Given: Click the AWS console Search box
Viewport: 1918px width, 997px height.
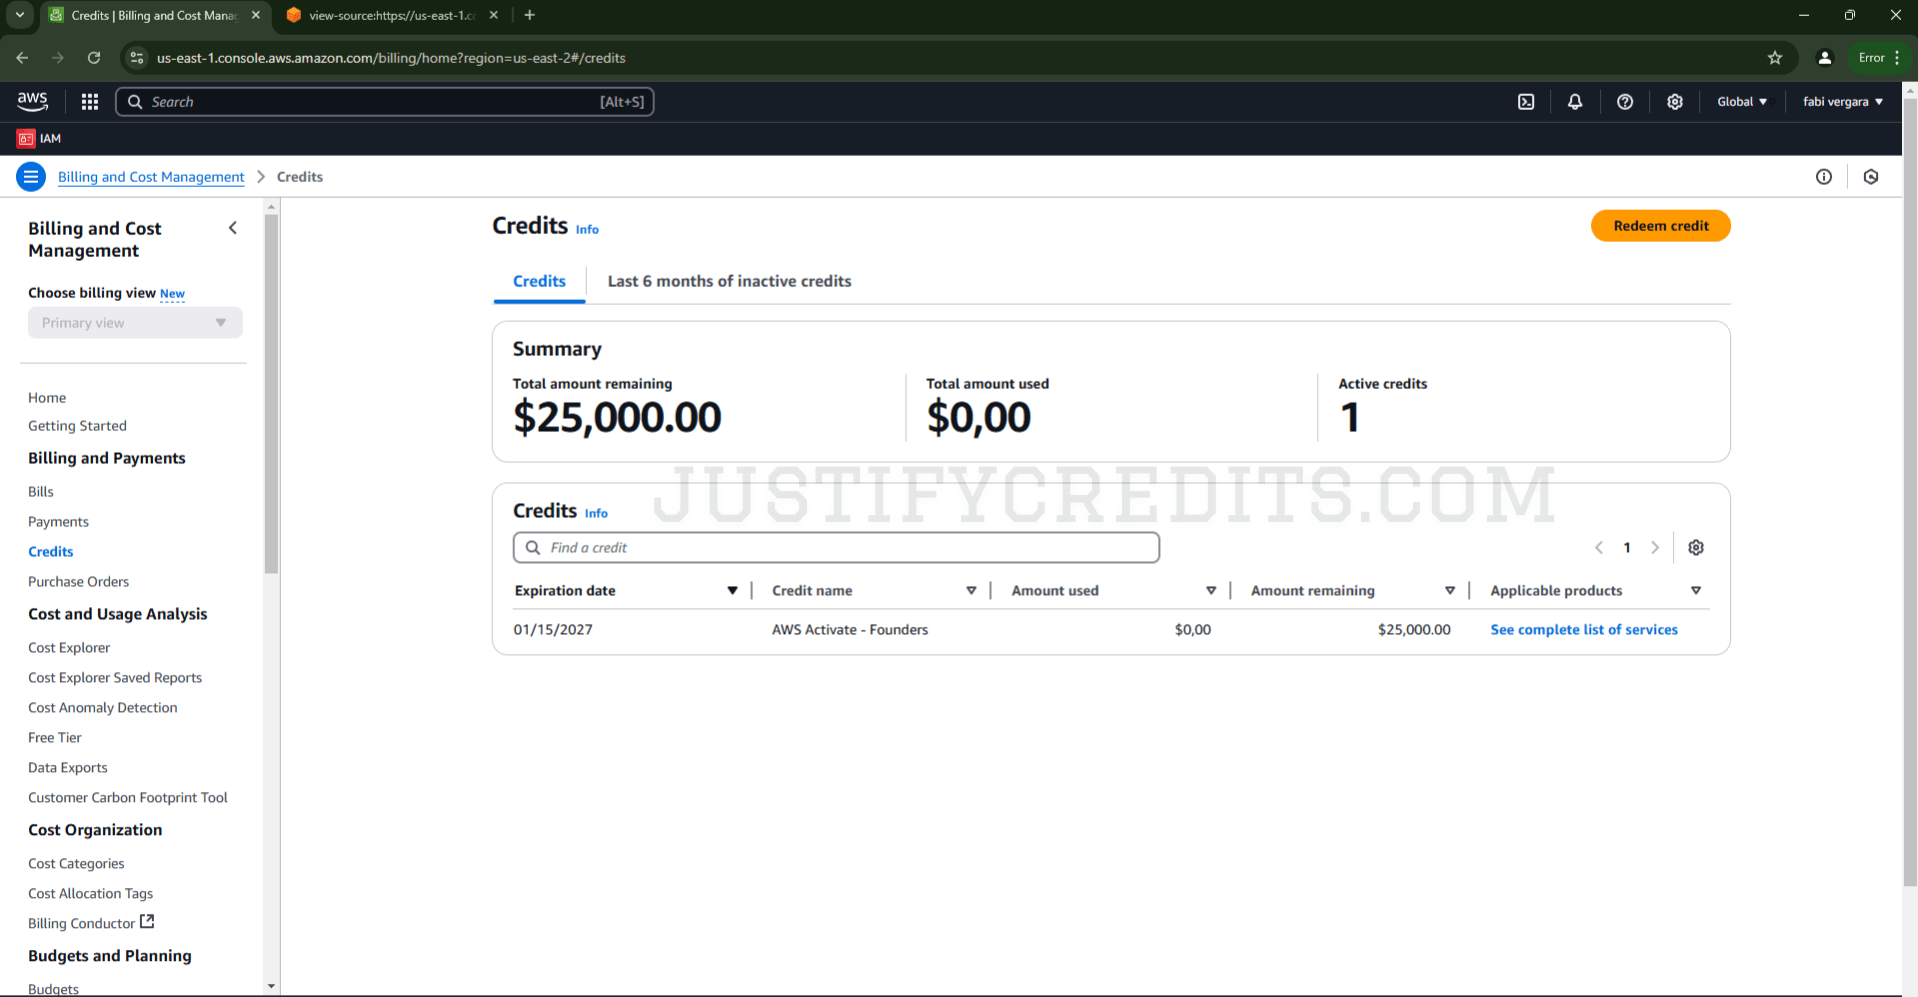Looking at the screenshot, I should 385,102.
